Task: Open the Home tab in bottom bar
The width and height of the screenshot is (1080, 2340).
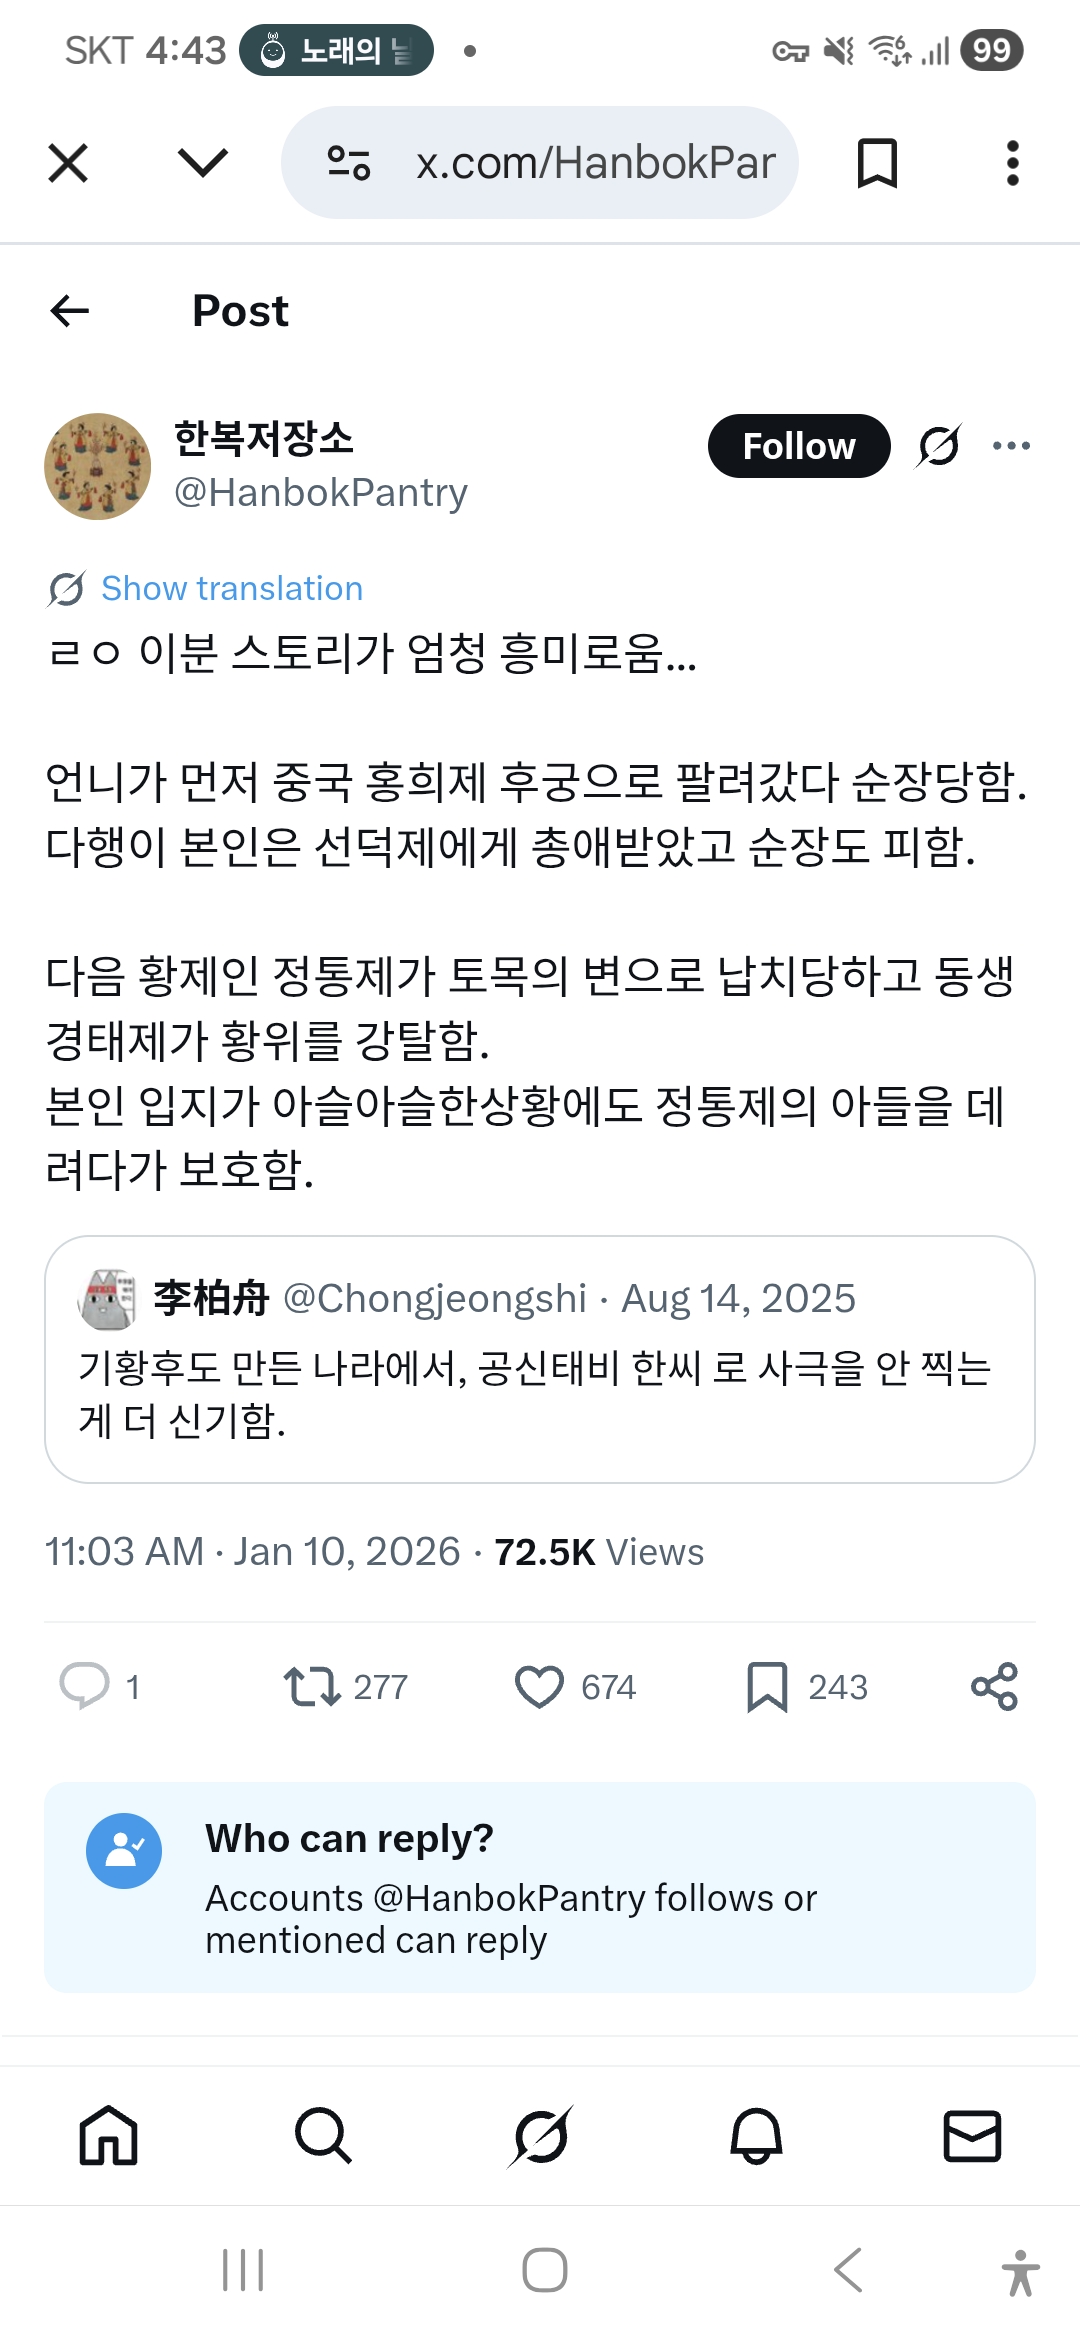Action: pyautogui.click(x=108, y=2136)
